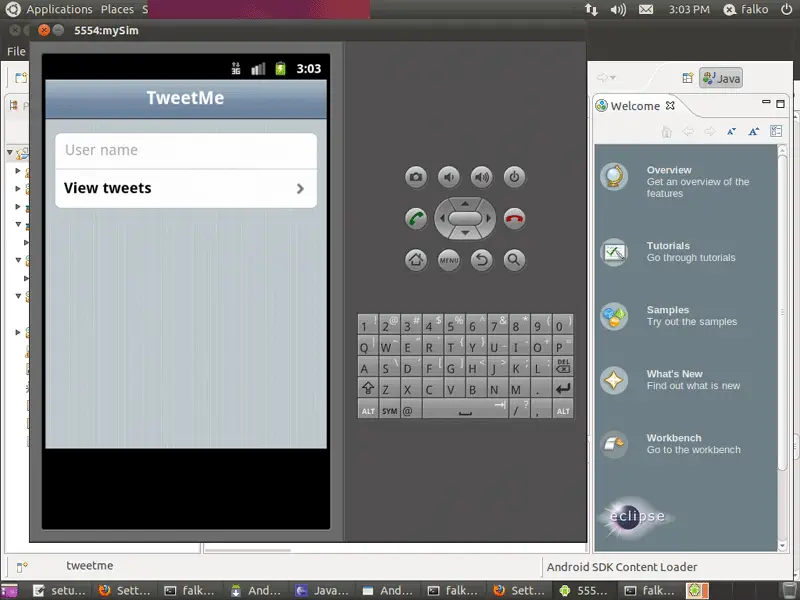Minimize the Welcome view panel
This screenshot has height=600, width=800.
click(766, 103)
